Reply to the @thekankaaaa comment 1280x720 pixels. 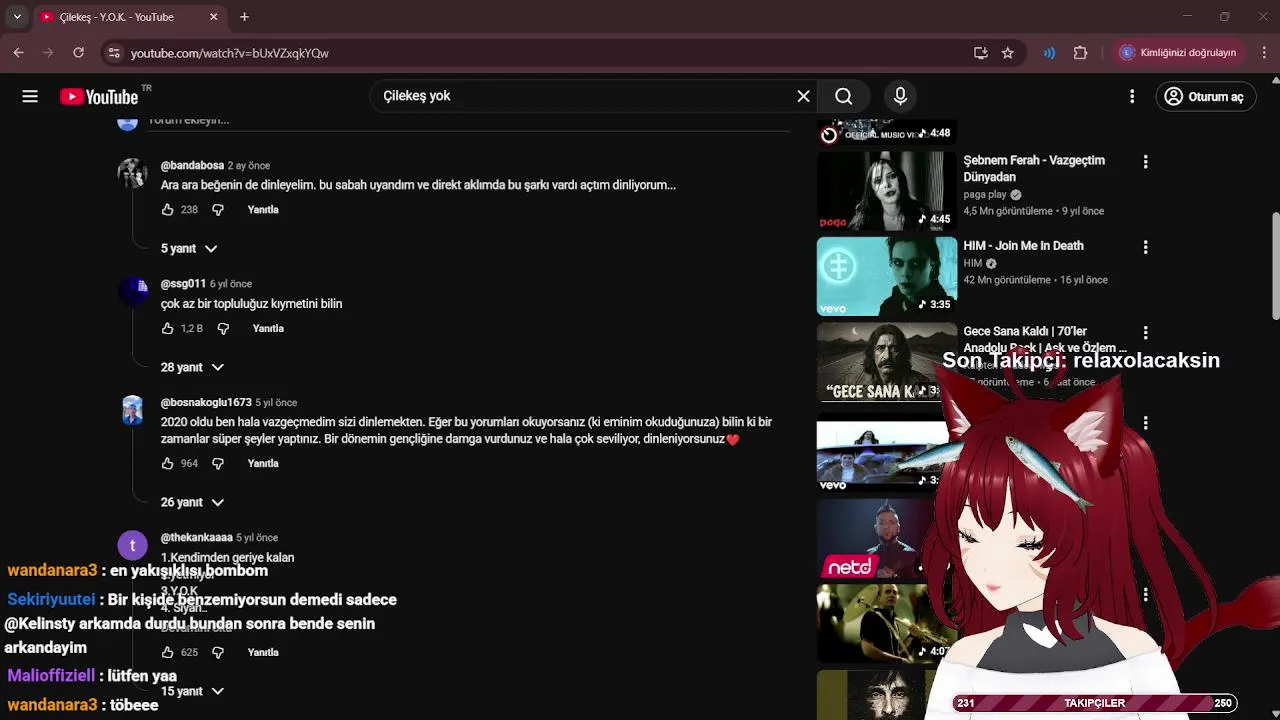tap(263, 652)
